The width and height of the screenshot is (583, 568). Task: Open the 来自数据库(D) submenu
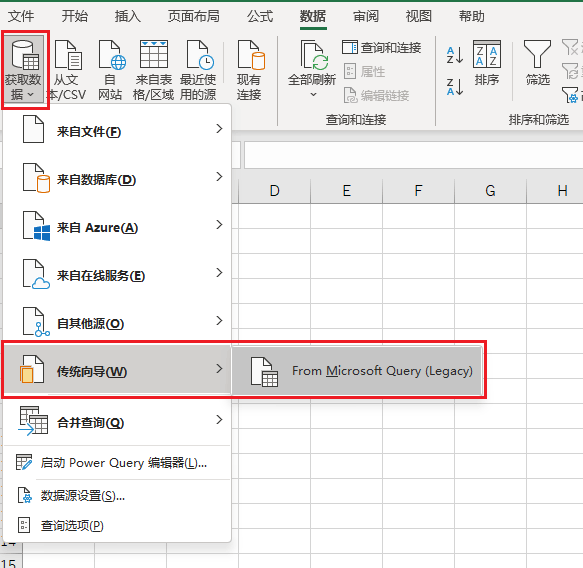click(x=117, y=178)
